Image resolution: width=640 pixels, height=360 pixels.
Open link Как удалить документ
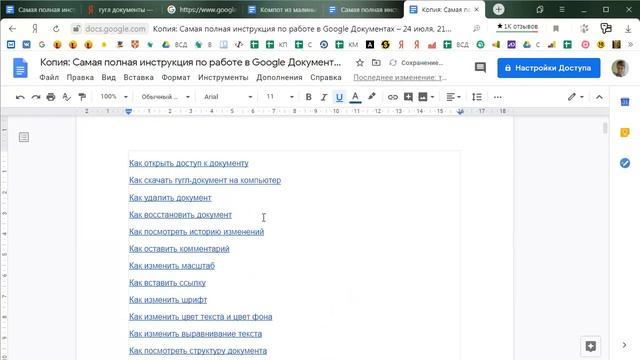(170, 198)
